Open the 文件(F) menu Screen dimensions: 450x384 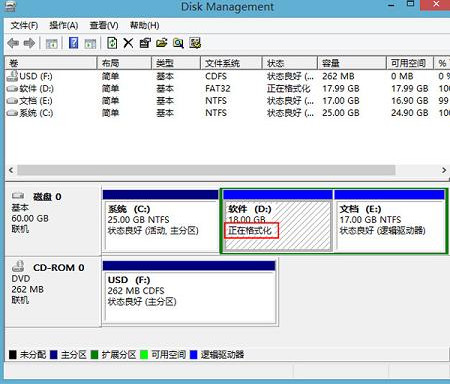(24, 25)
